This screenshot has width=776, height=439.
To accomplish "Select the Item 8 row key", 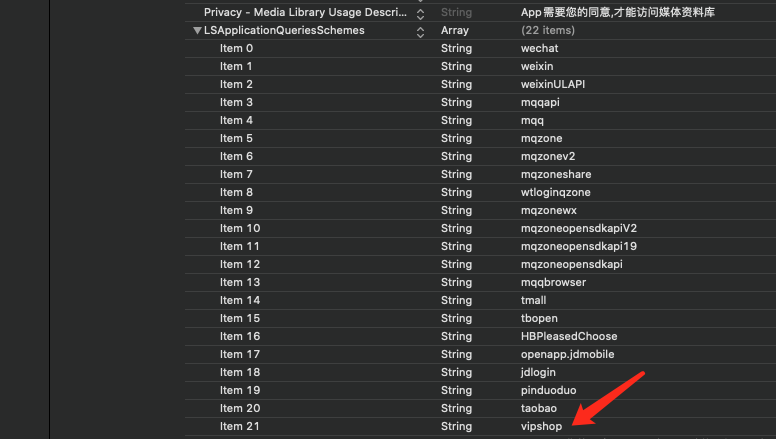I will [236, 193].
